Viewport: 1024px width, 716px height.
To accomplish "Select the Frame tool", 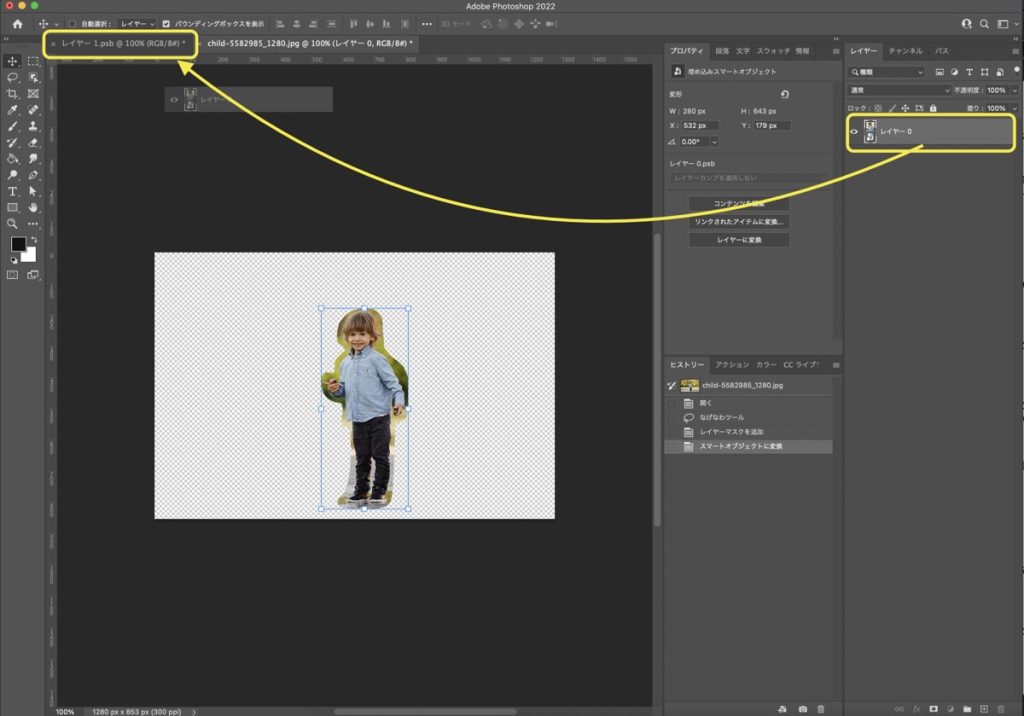I will click(33, 93).
